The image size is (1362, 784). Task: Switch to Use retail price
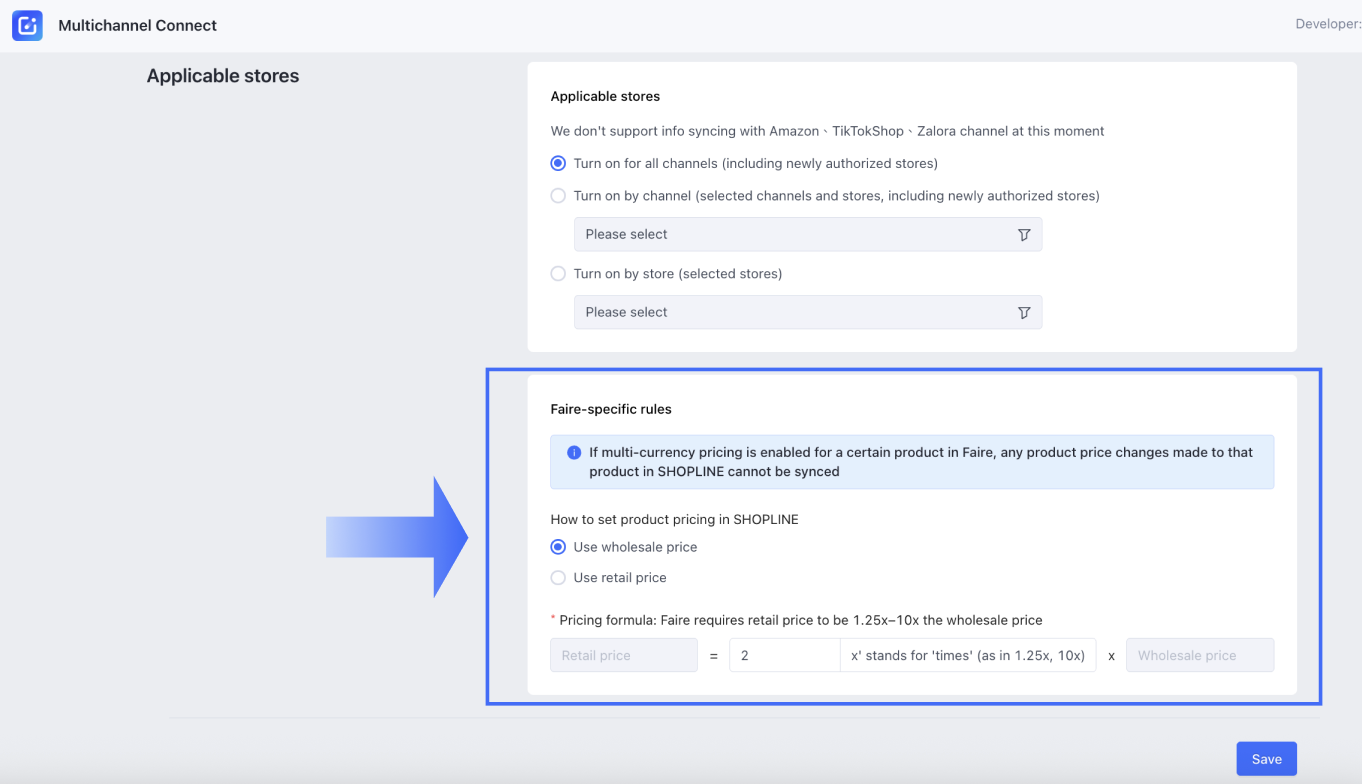click(x=559, y=578)
